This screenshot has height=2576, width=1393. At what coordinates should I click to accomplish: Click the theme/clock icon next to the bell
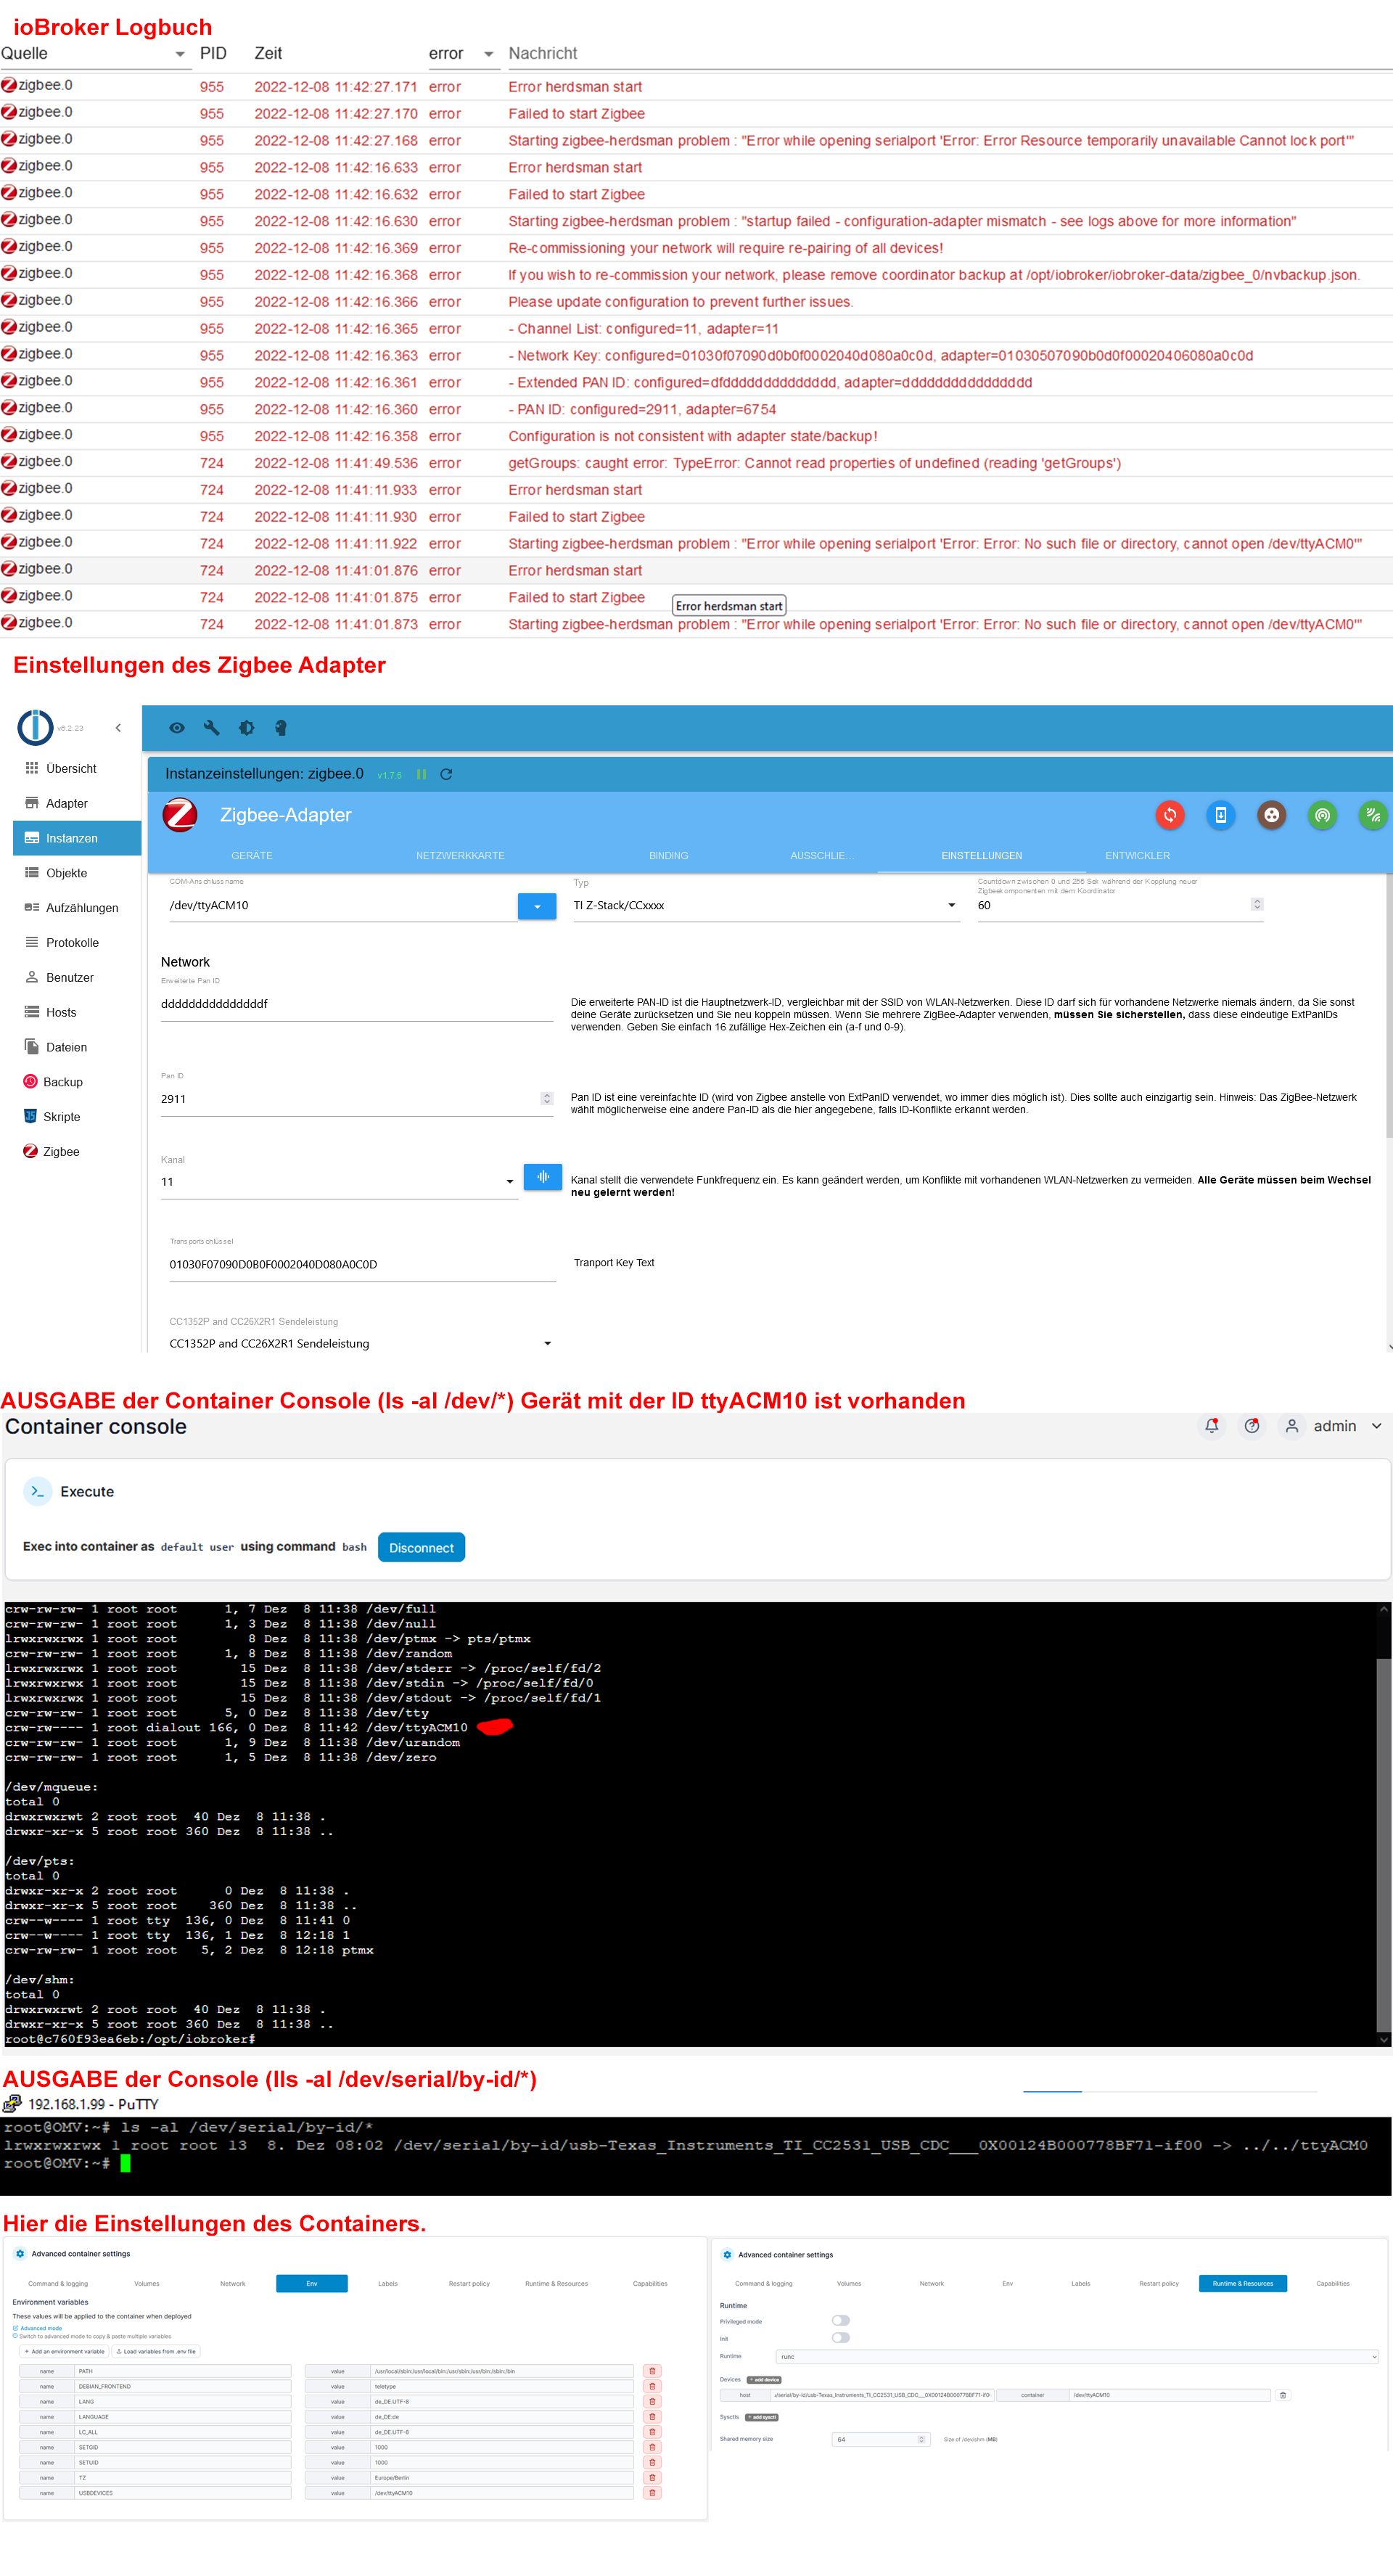tap(1252, 1426)
